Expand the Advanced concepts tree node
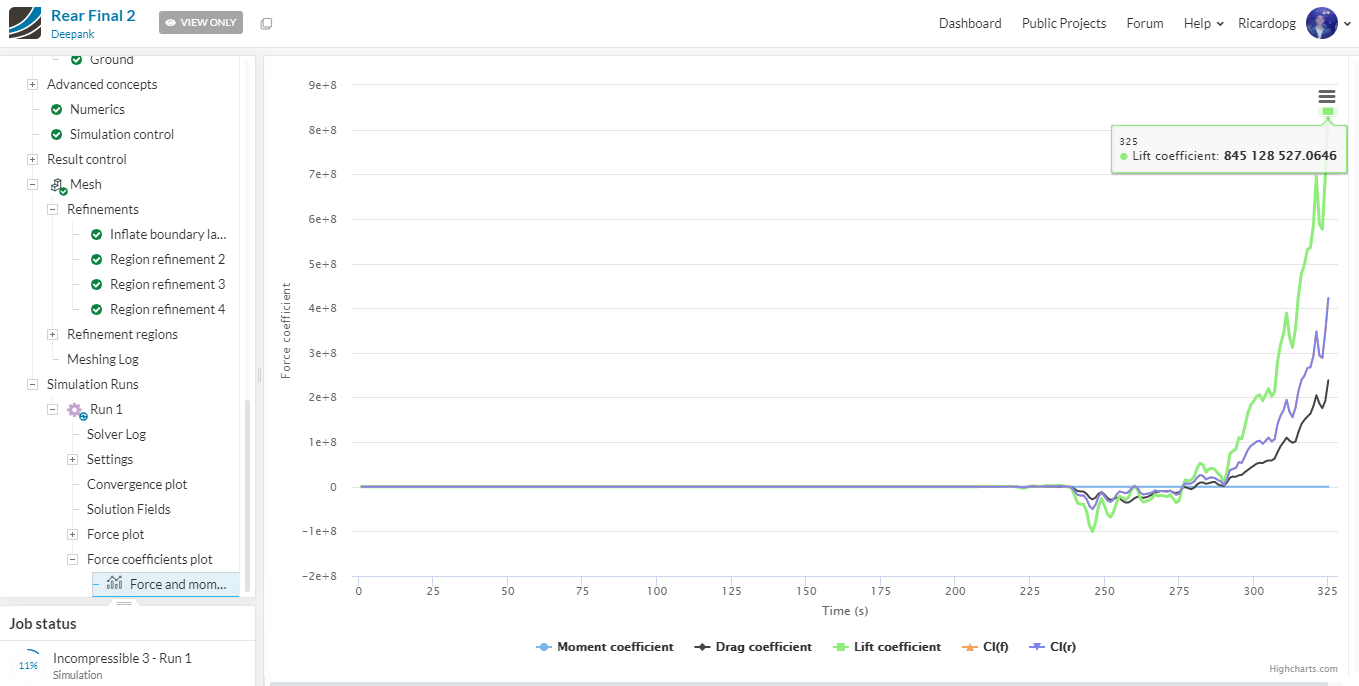This screenshot has height=686, width=1359. tap(33, 85)
